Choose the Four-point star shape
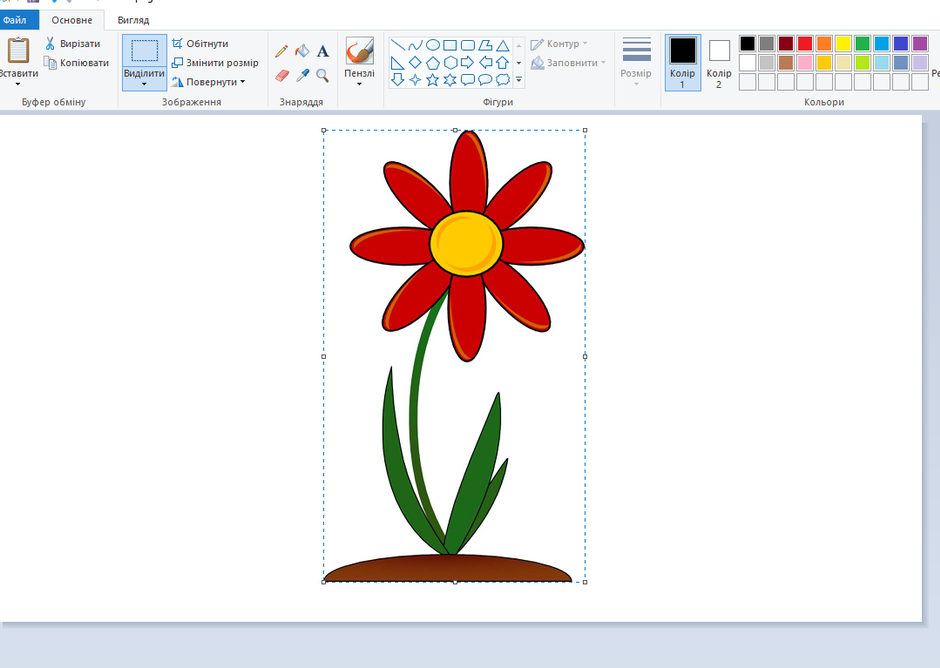940x668 pixels. pyautogui.click(x=415, y=80)
